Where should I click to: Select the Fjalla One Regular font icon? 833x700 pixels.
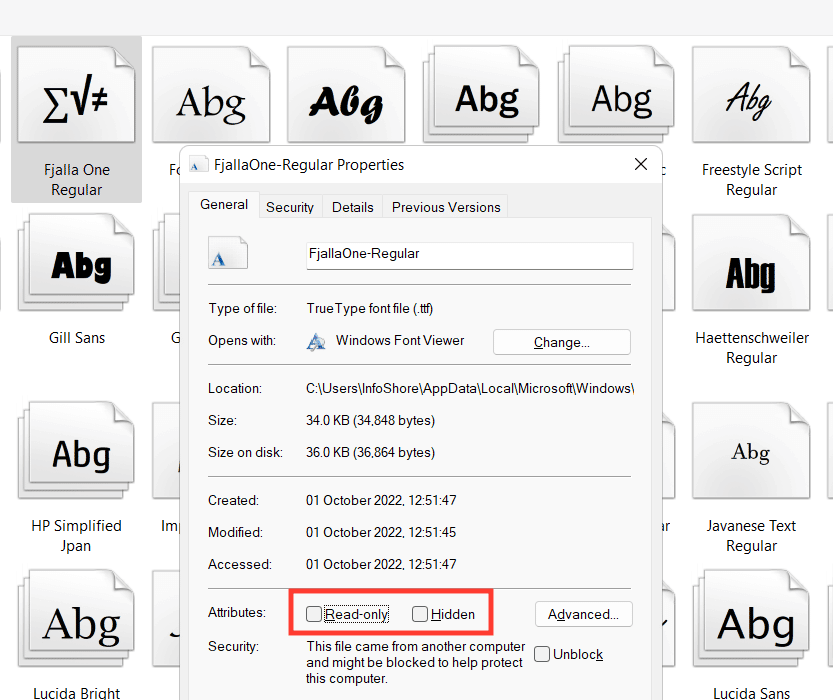(76, 100)
